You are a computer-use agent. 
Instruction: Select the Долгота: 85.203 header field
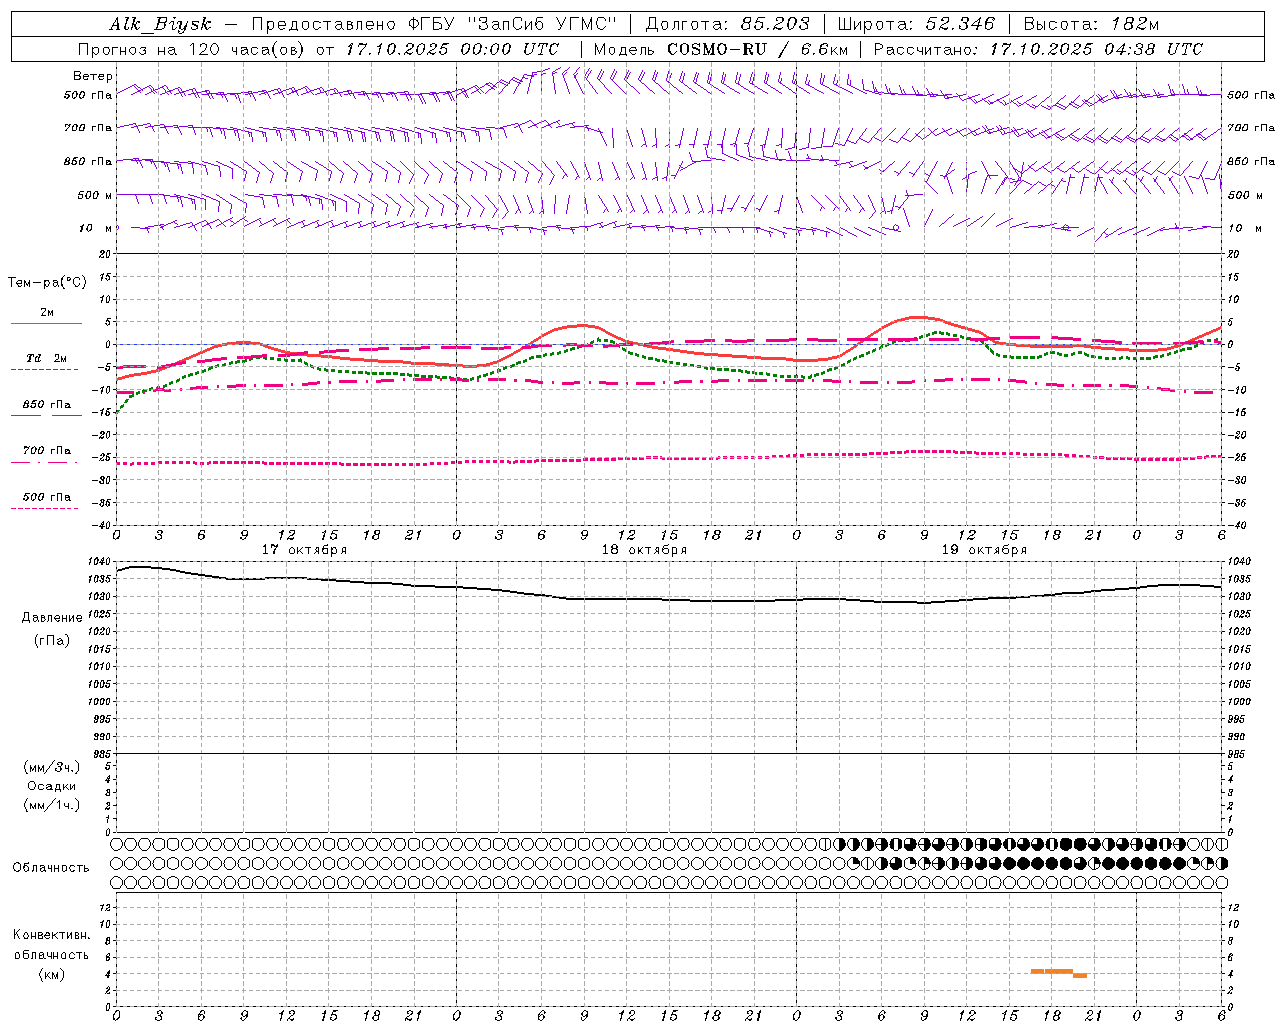click(x=727, y=25)
